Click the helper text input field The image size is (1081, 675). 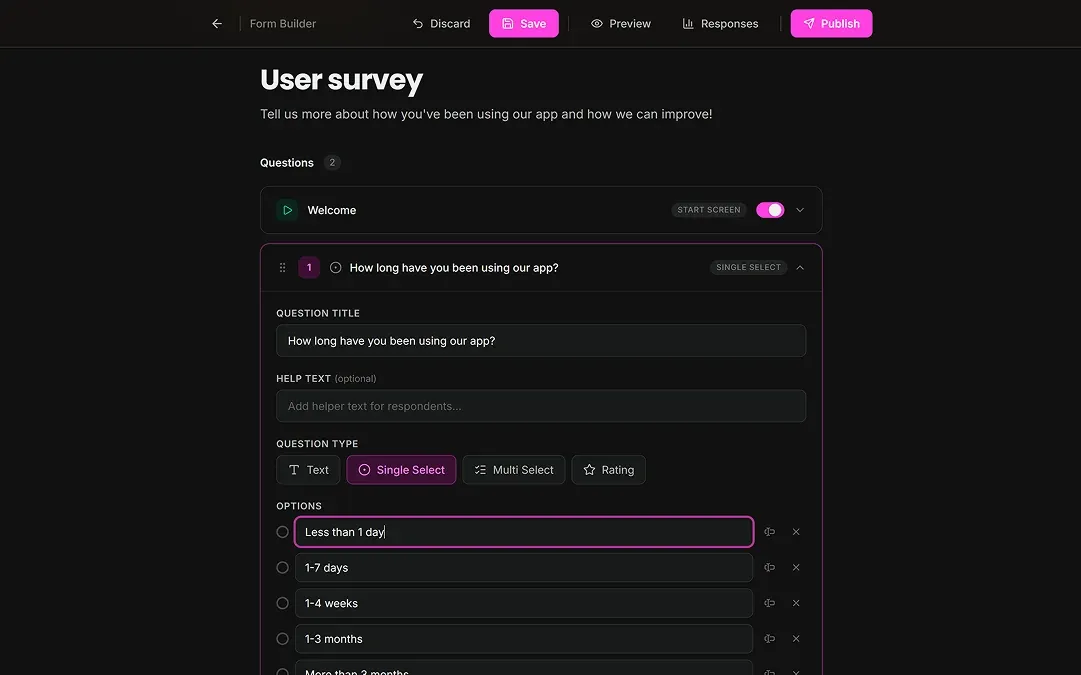[540, 405]
